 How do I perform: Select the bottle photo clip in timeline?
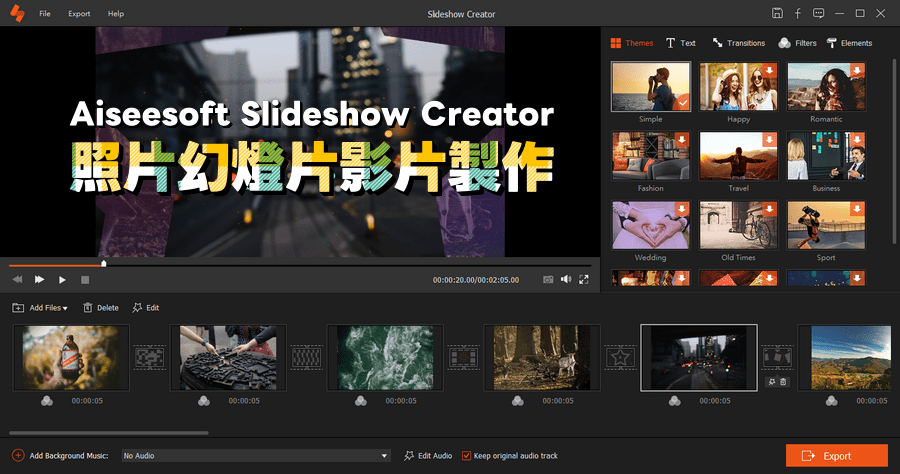(x=71, y=358)
